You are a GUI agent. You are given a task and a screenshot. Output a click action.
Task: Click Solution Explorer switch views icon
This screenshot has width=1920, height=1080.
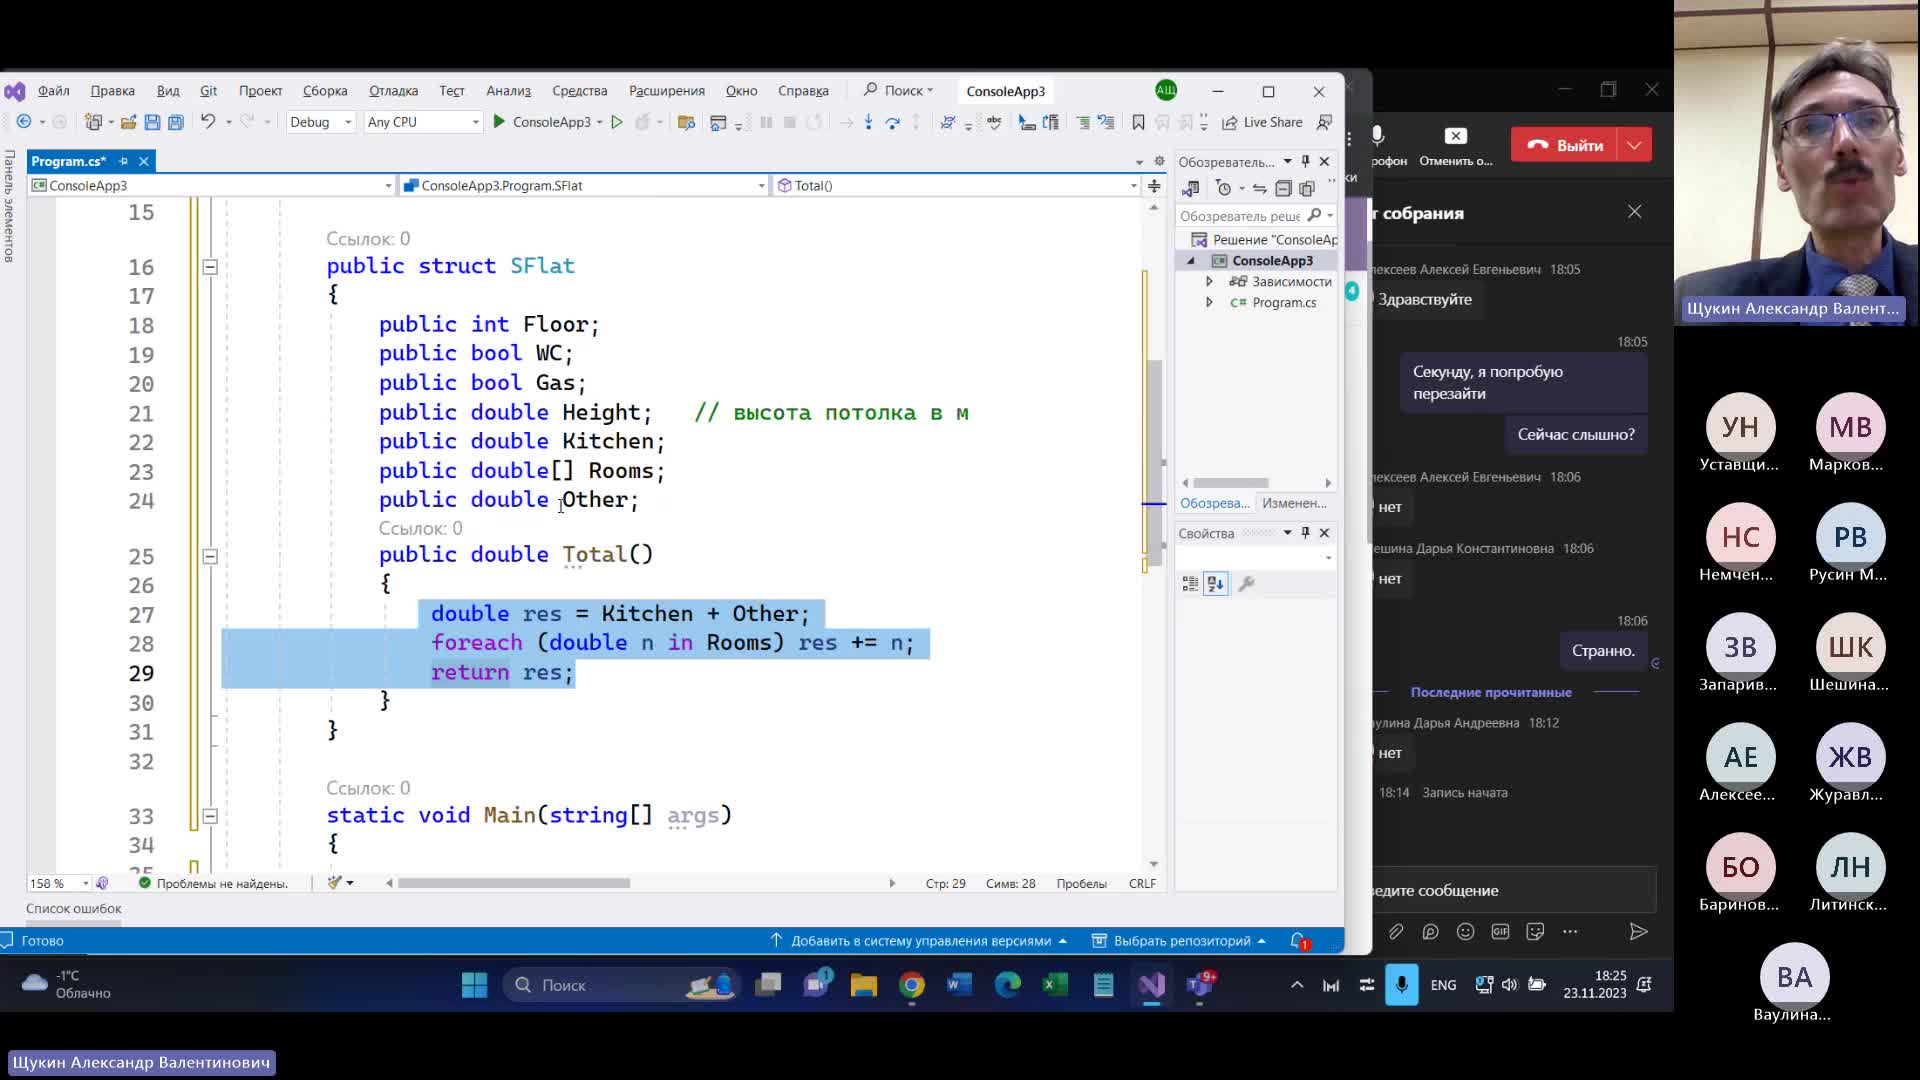[x=1191, y=188]
